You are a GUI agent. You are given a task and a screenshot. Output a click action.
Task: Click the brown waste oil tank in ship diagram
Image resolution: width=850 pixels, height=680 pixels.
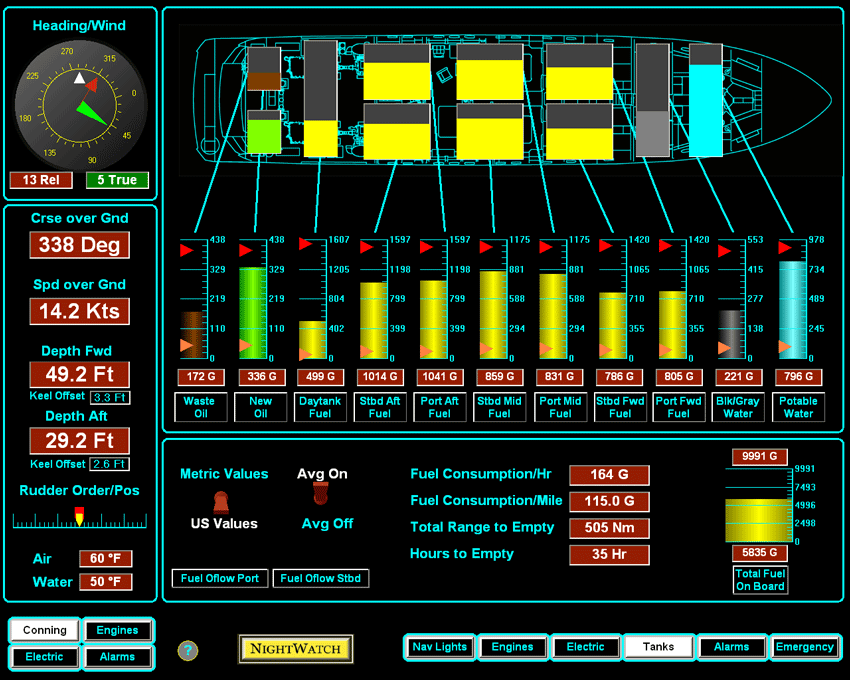pyautogui.click(x=264, y=82)
